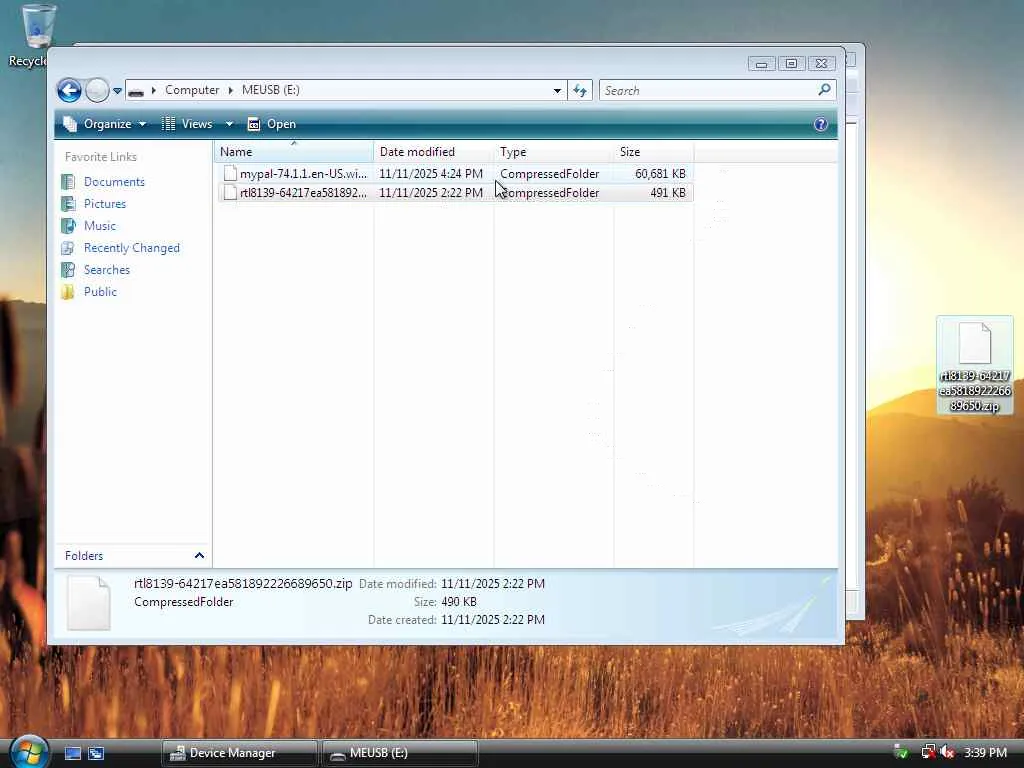Minimize the MEUSB explorer window

pyautogui.click(x=761, y=63)
